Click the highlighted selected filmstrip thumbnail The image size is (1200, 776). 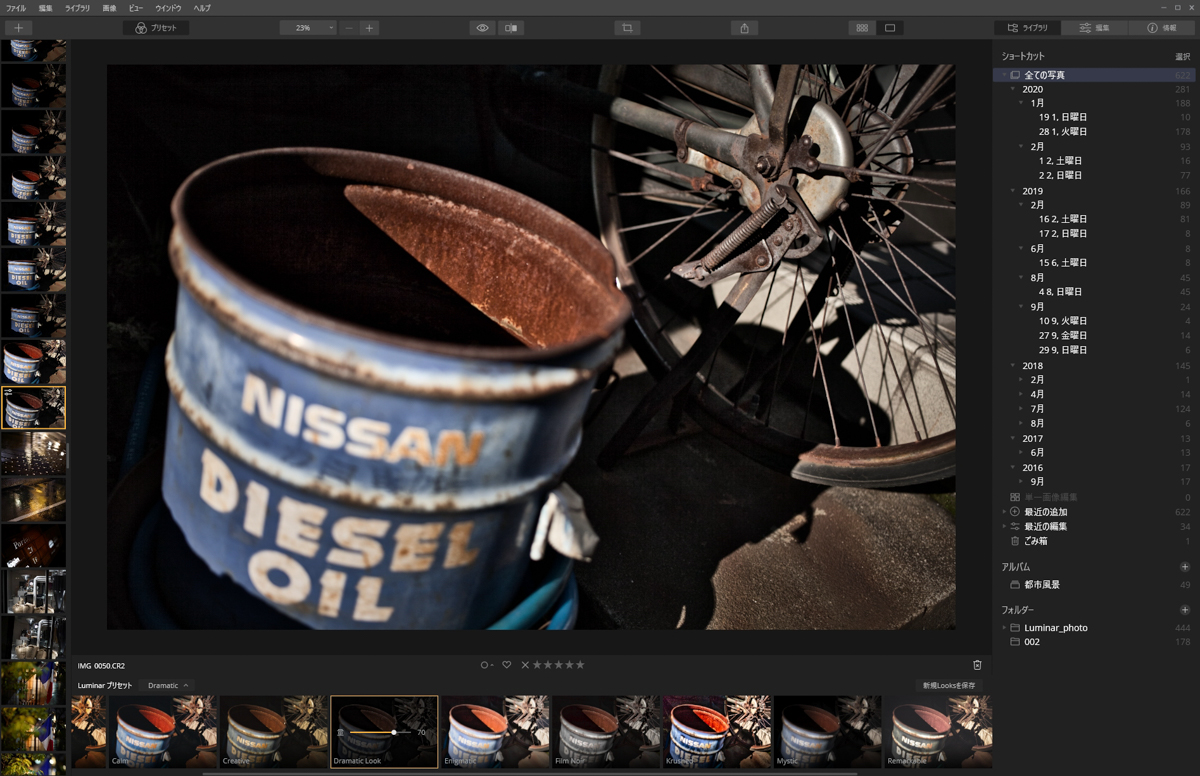pyautogui.click(x=34, y=408)
